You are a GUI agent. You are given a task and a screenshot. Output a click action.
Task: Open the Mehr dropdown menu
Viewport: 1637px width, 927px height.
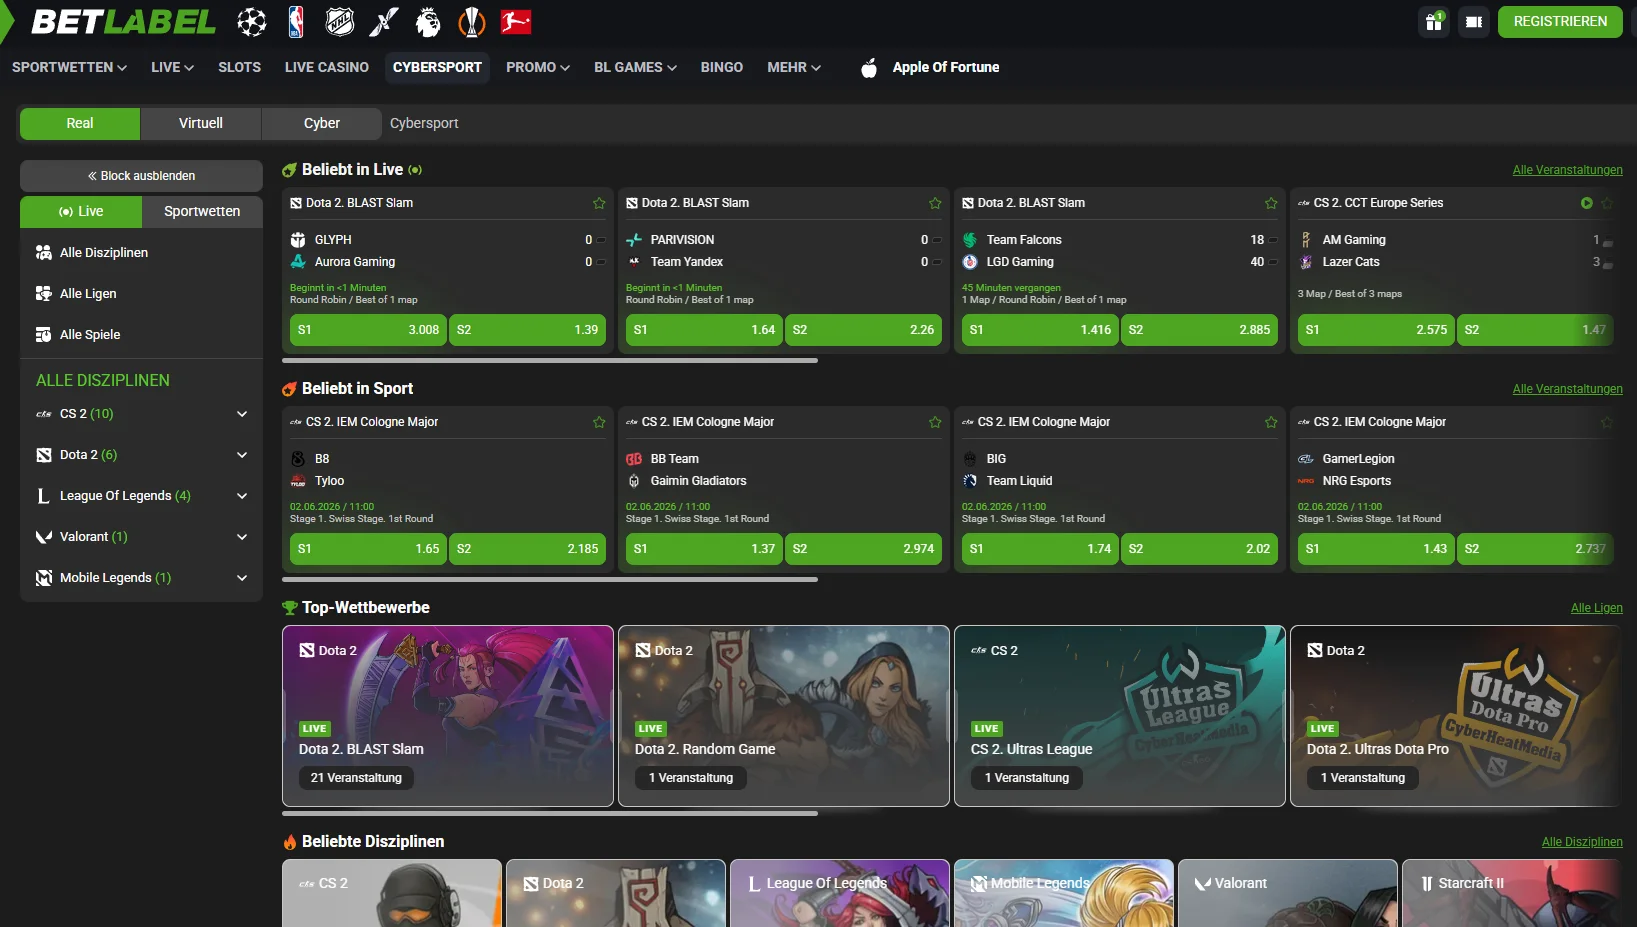coord(794,67)
